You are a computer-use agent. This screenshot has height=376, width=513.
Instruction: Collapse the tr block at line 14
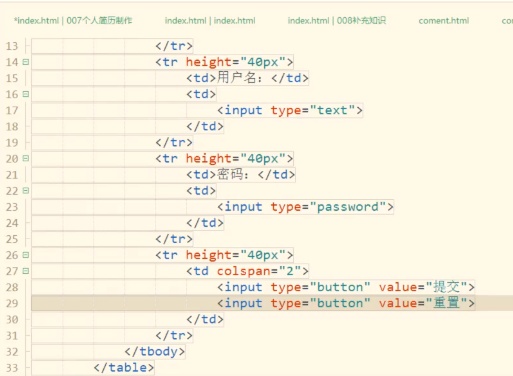coord(26,62)
